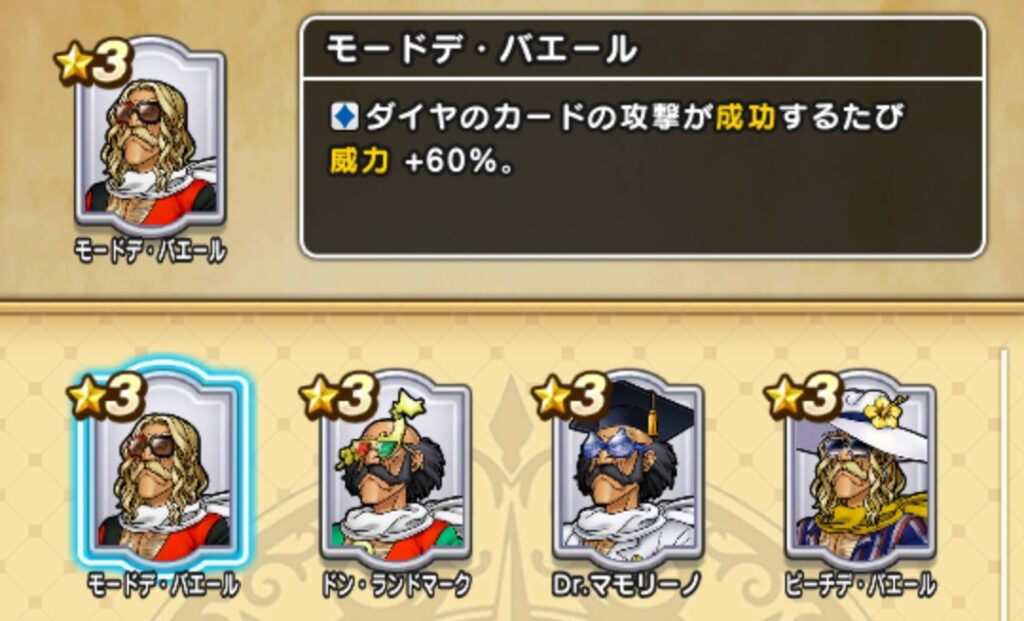Click the star 3 badge on selected card
Viewport: 1024px width, 621px height.
106,397
